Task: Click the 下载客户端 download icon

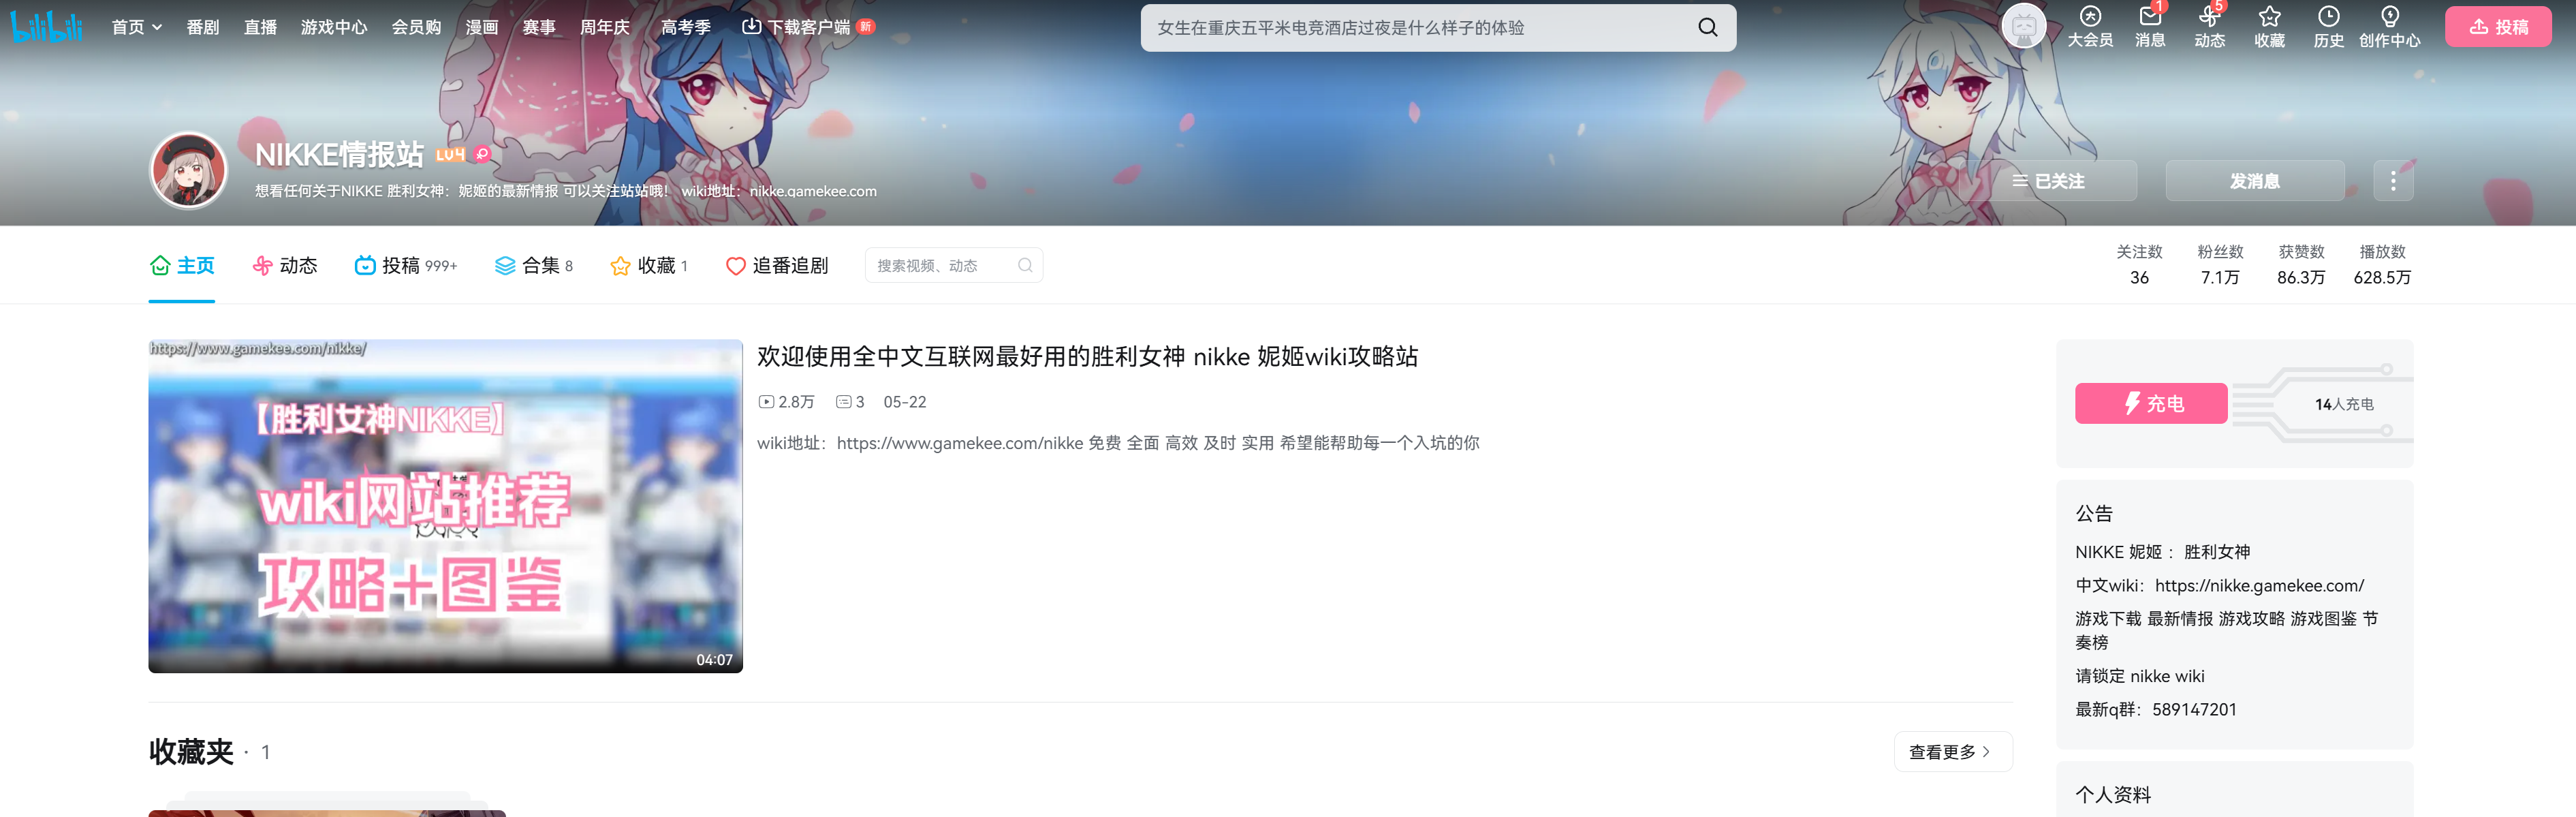Action: pos(751,26)
